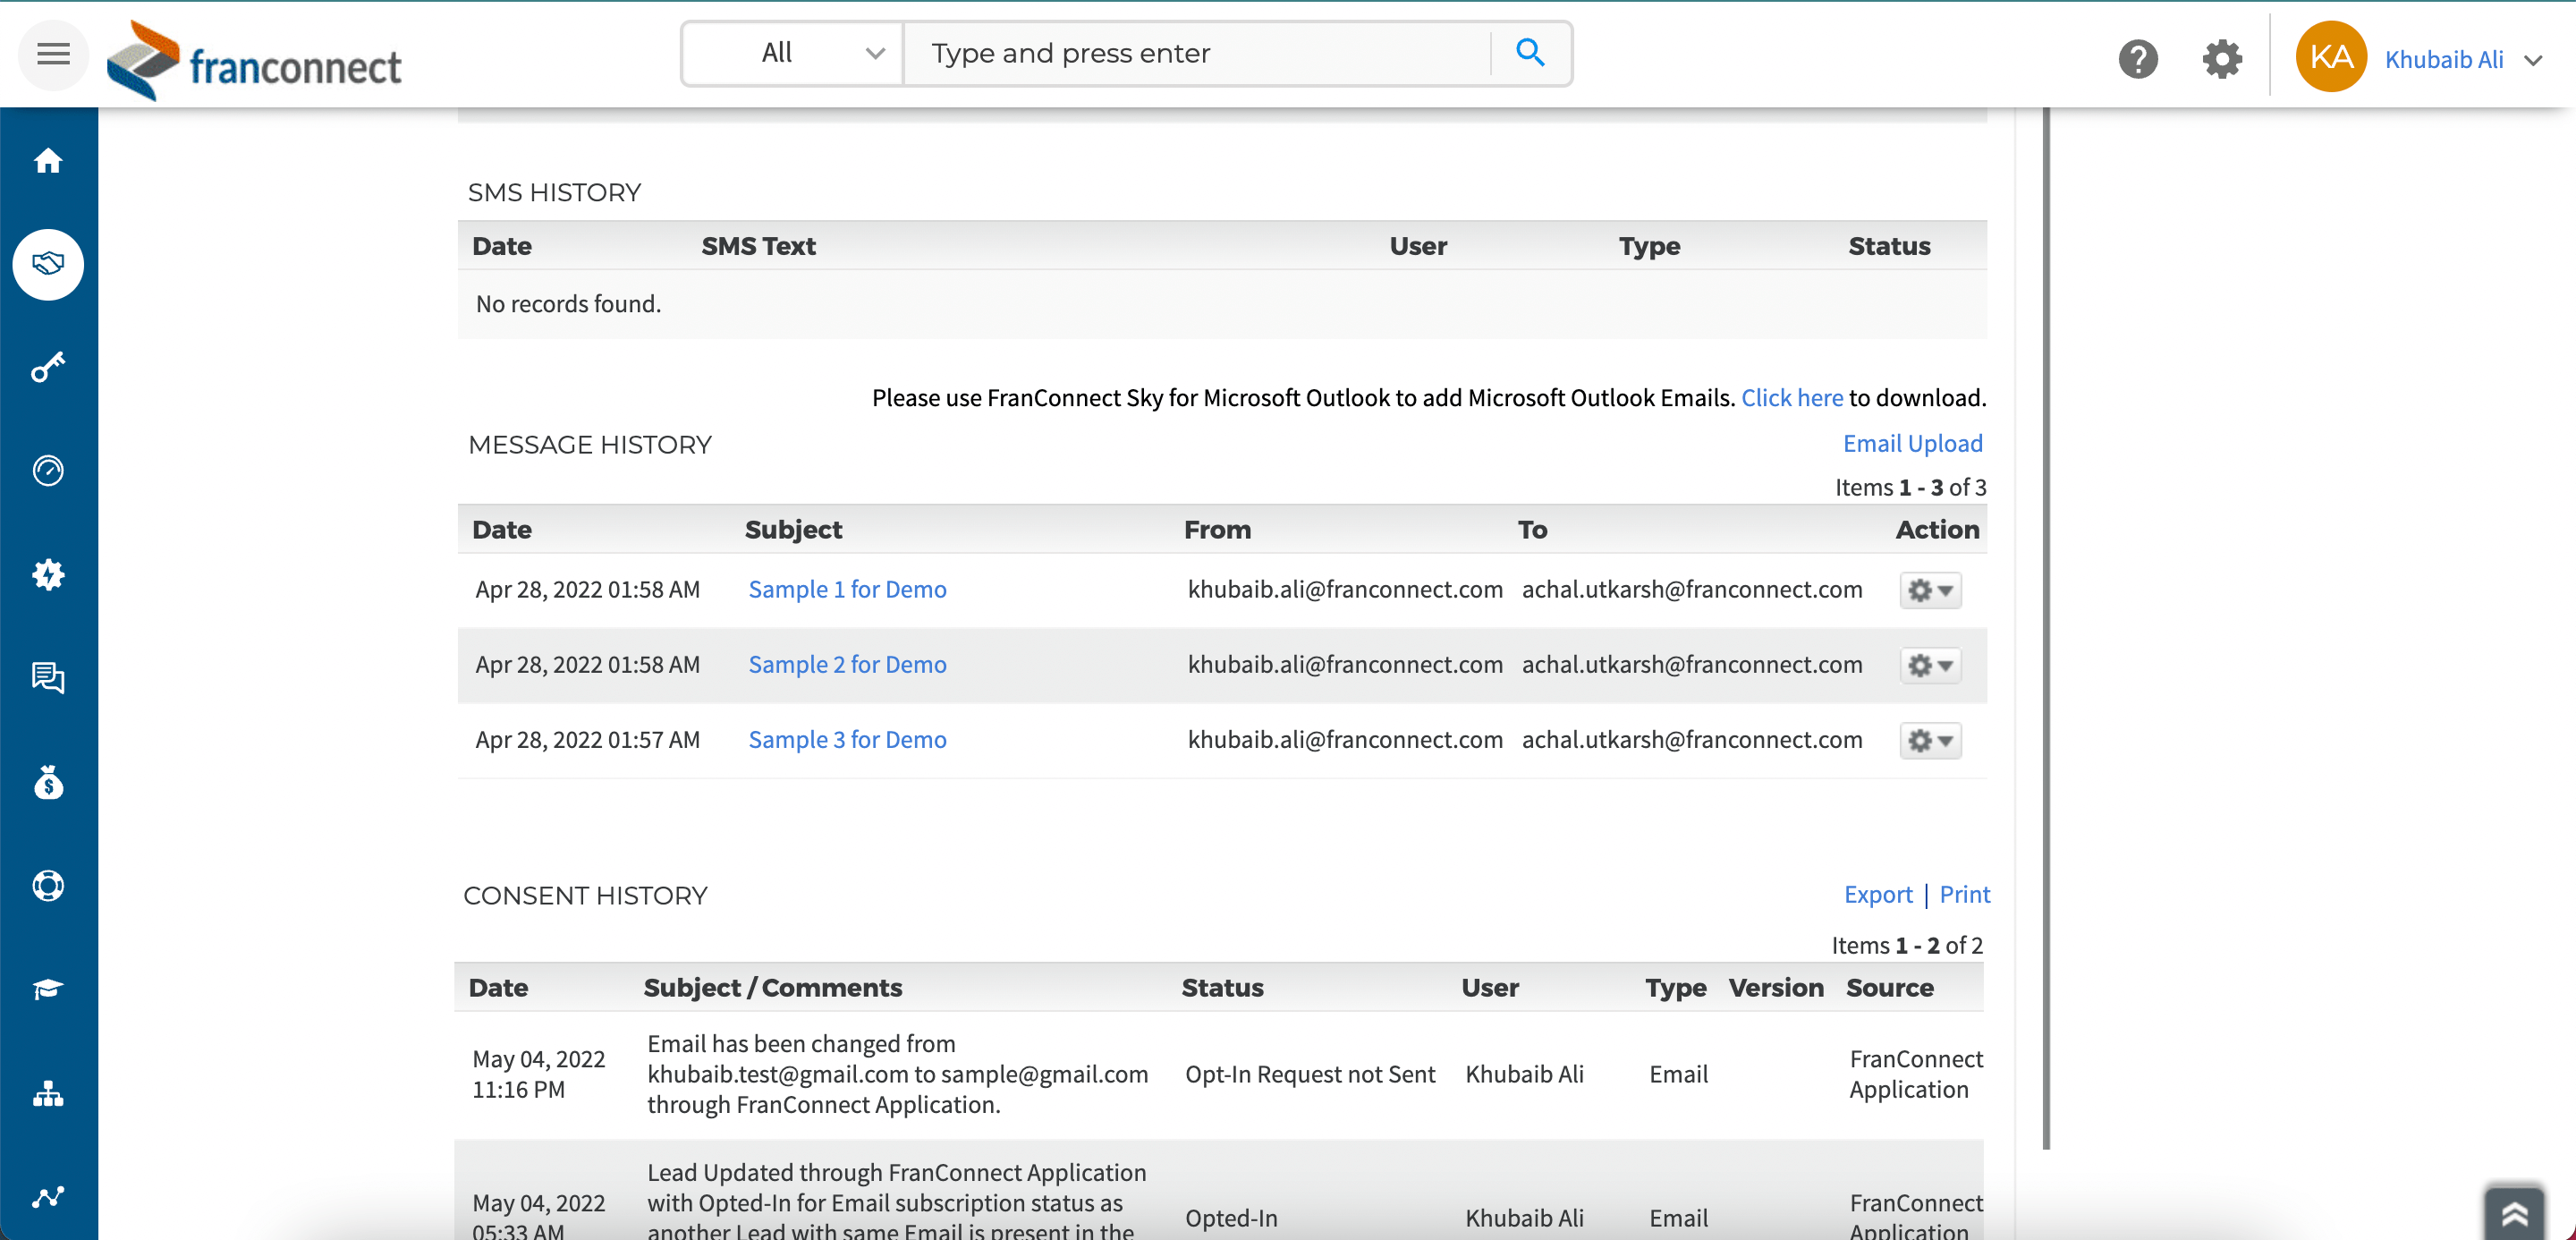Open the lifebuoy support icon

coord(48,885)
